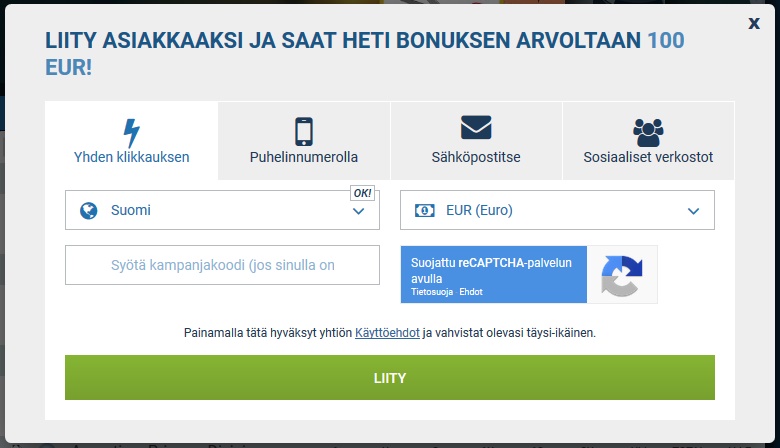Click the envelope email icon
Viewport: 780px width, 448px height.
pos(476,127)
